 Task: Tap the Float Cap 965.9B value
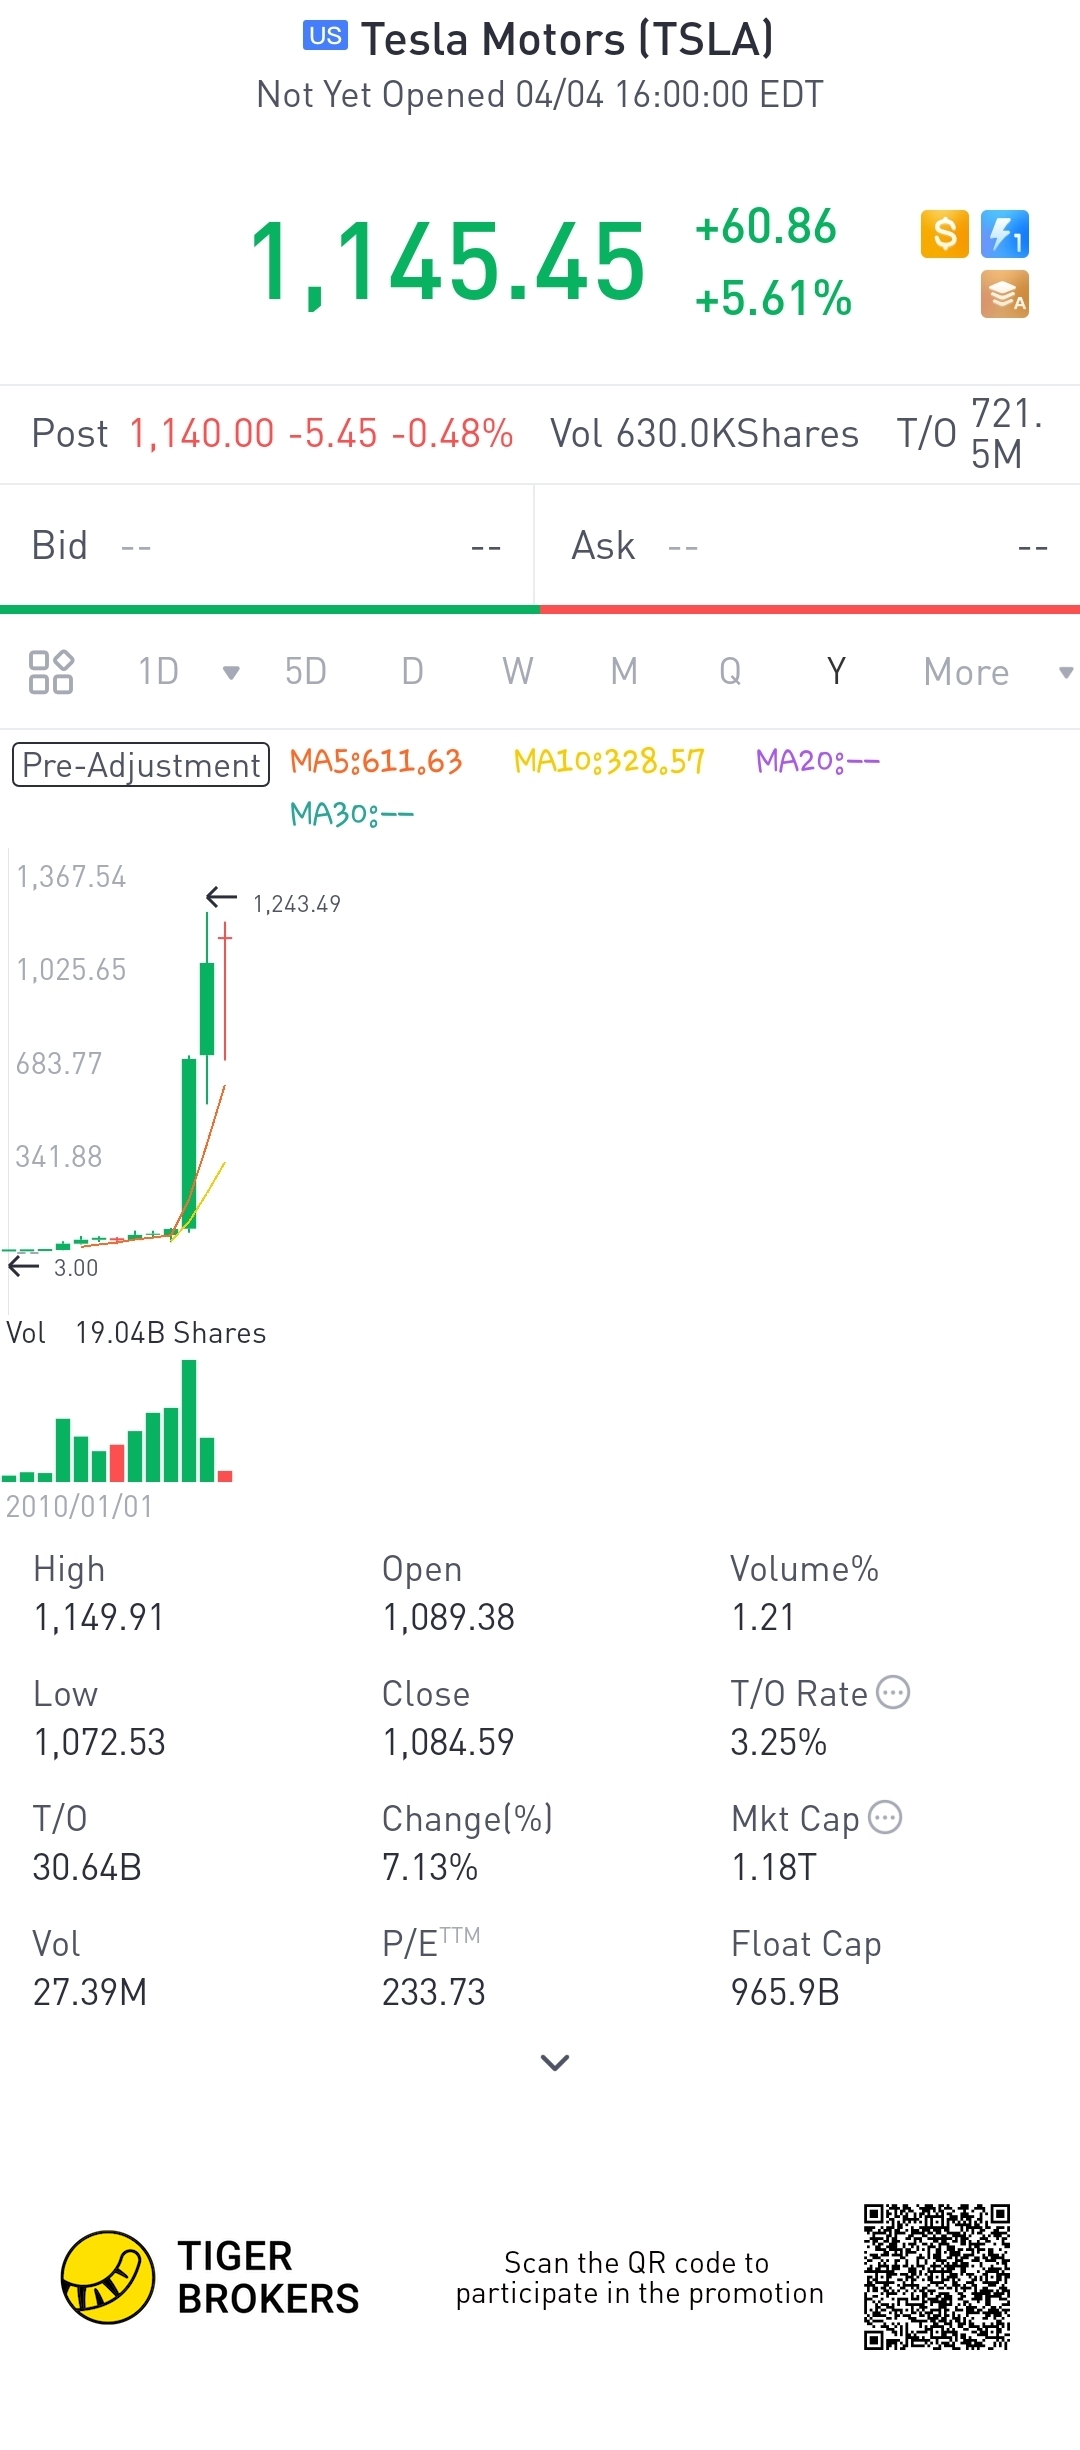click(x=785, y=1992)
